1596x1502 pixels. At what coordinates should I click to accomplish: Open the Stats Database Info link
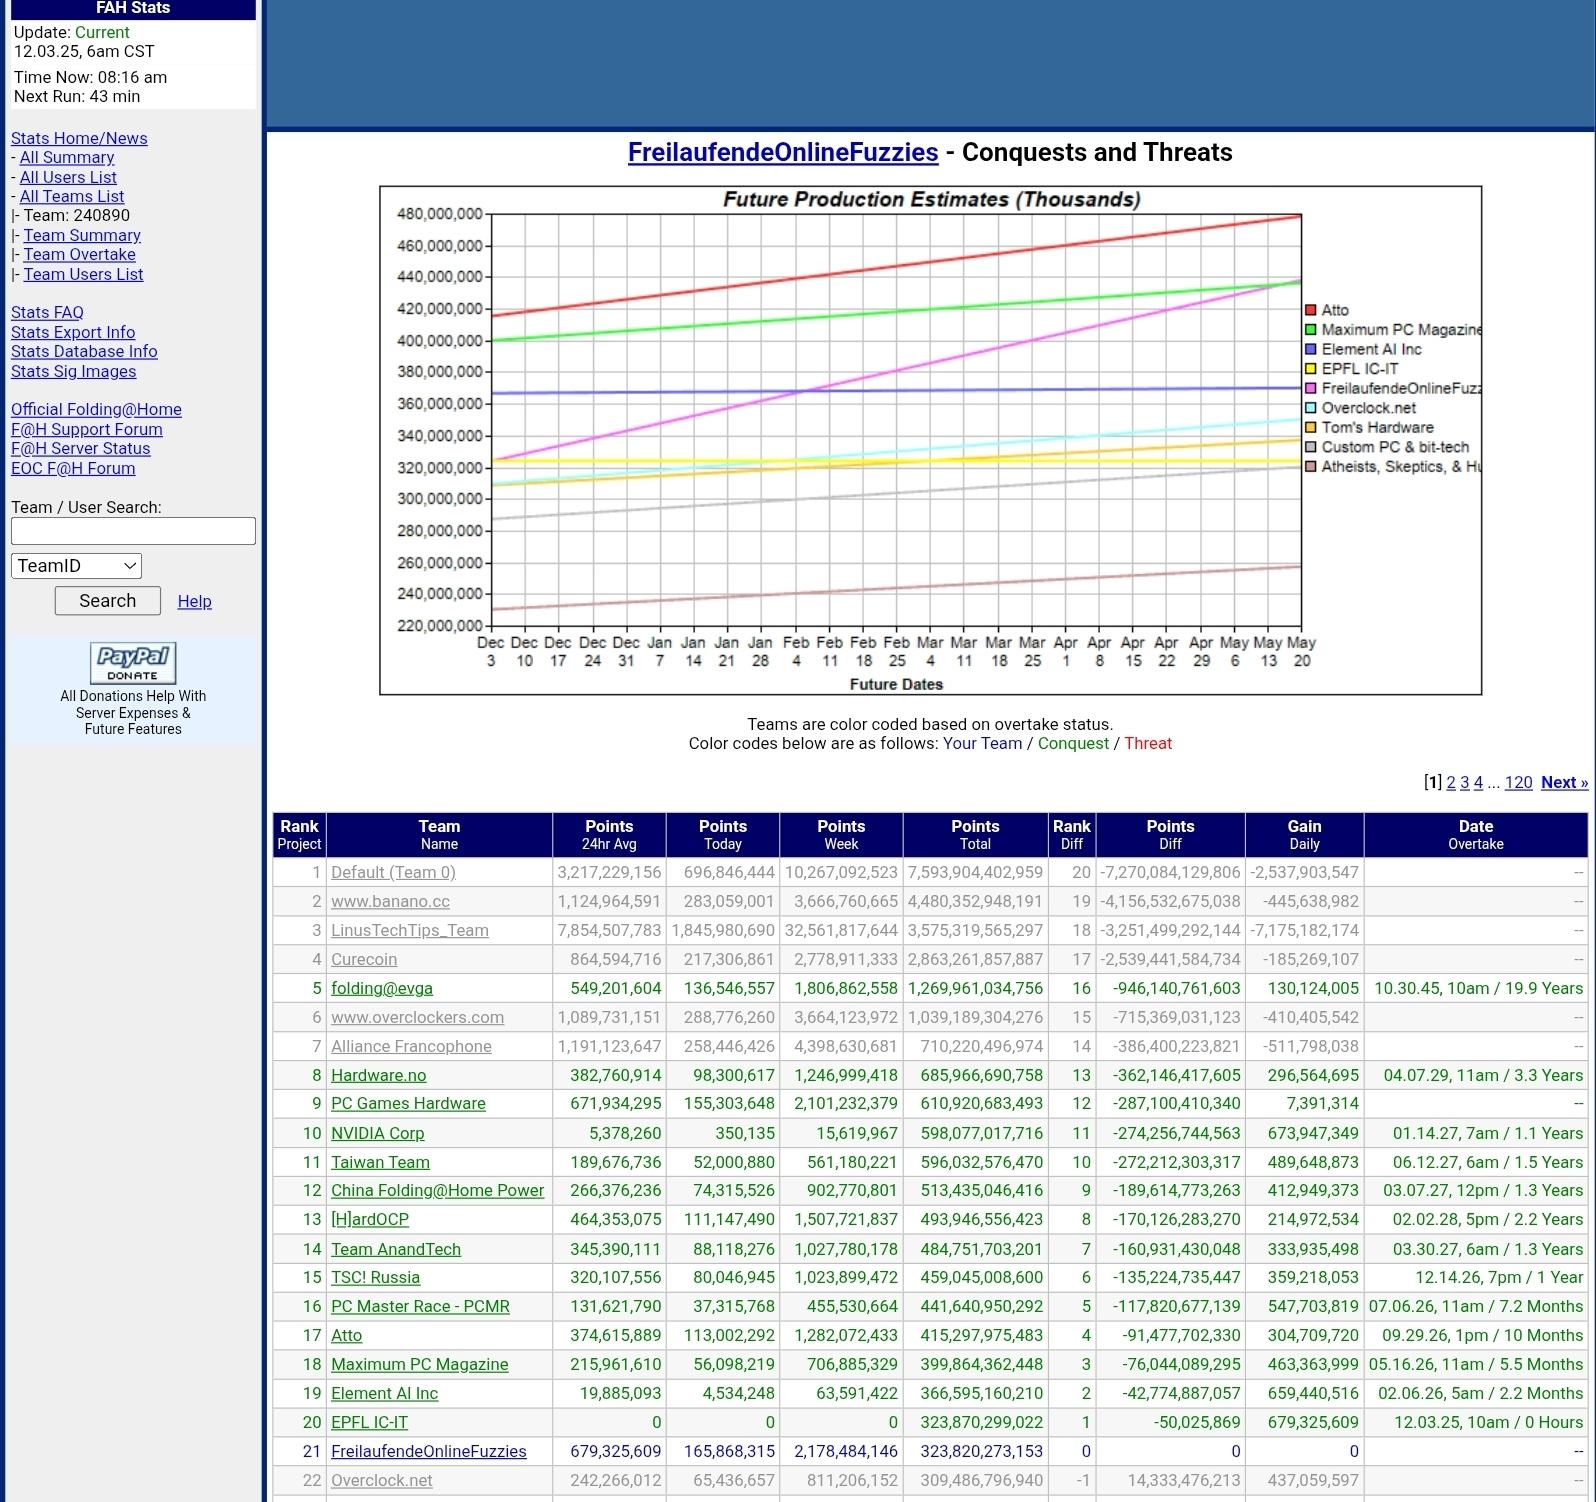pos(84,351)
